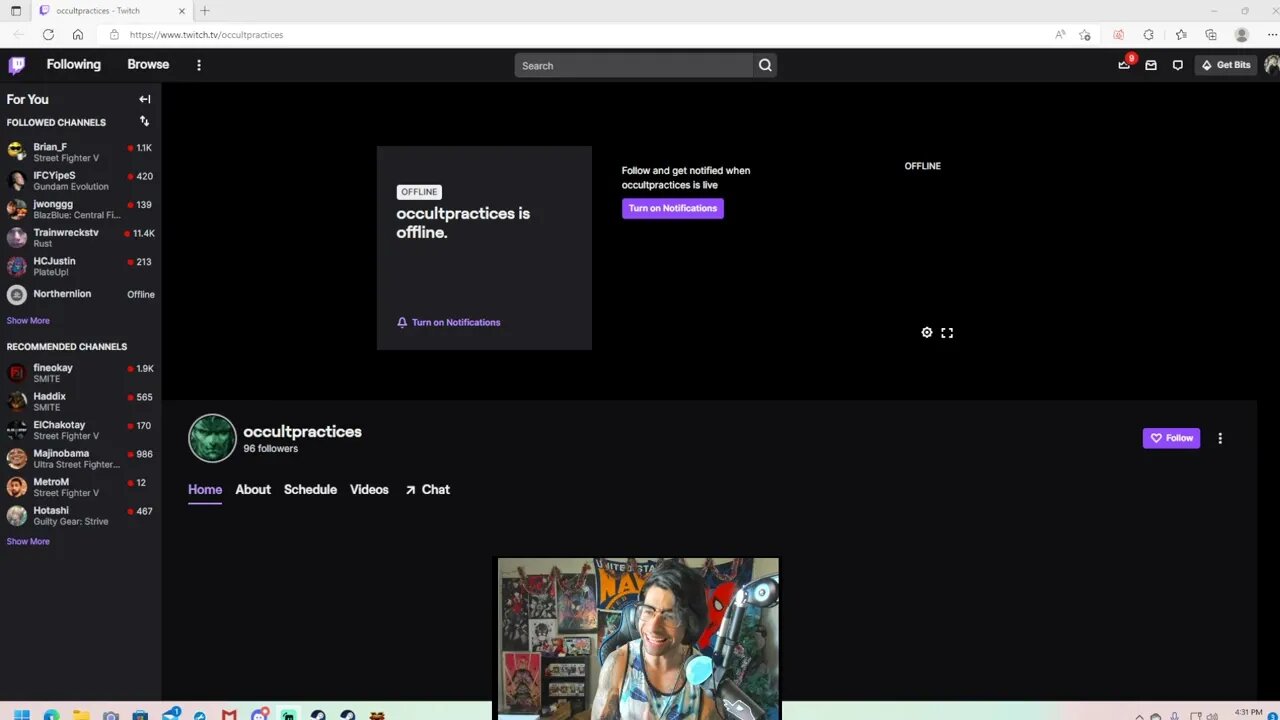Open offline Northernlion channel
Screen dimensions: 1280x720
[x=80, y=294]
